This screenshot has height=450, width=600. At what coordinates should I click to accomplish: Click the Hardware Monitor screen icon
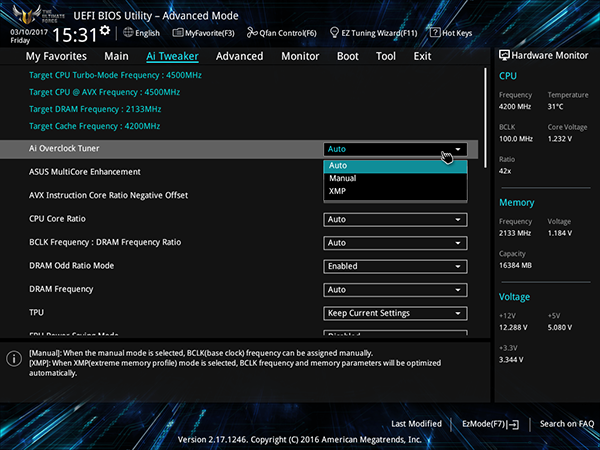click(x=504, y=55)
